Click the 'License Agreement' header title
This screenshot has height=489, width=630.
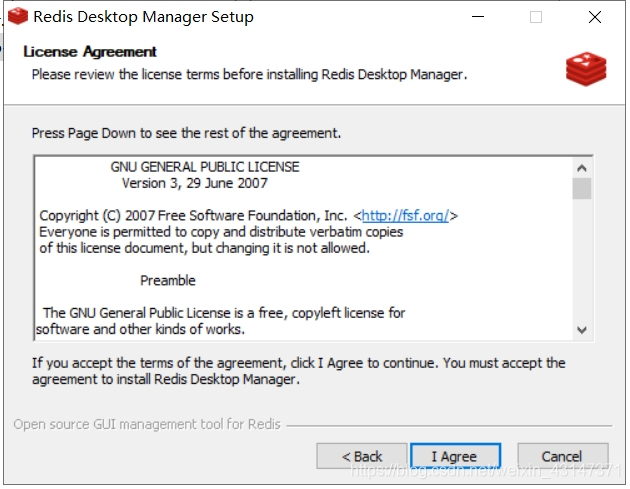(x=90, y=52)
